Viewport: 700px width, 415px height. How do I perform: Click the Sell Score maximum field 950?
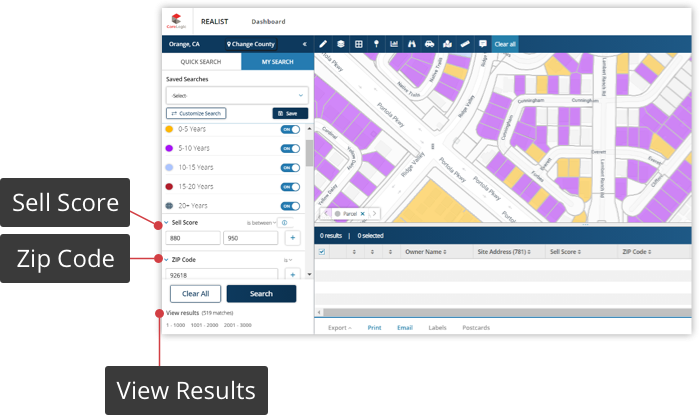click(250, 238)
